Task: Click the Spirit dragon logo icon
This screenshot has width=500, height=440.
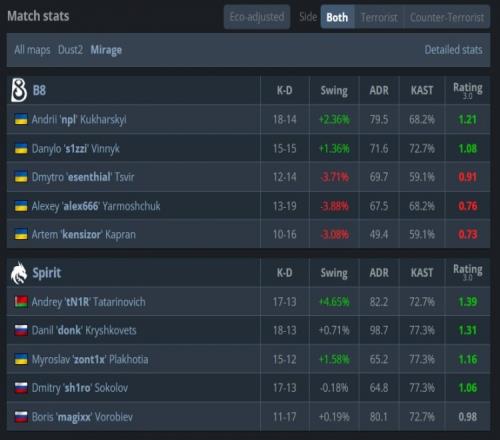Action: point(19,273)
